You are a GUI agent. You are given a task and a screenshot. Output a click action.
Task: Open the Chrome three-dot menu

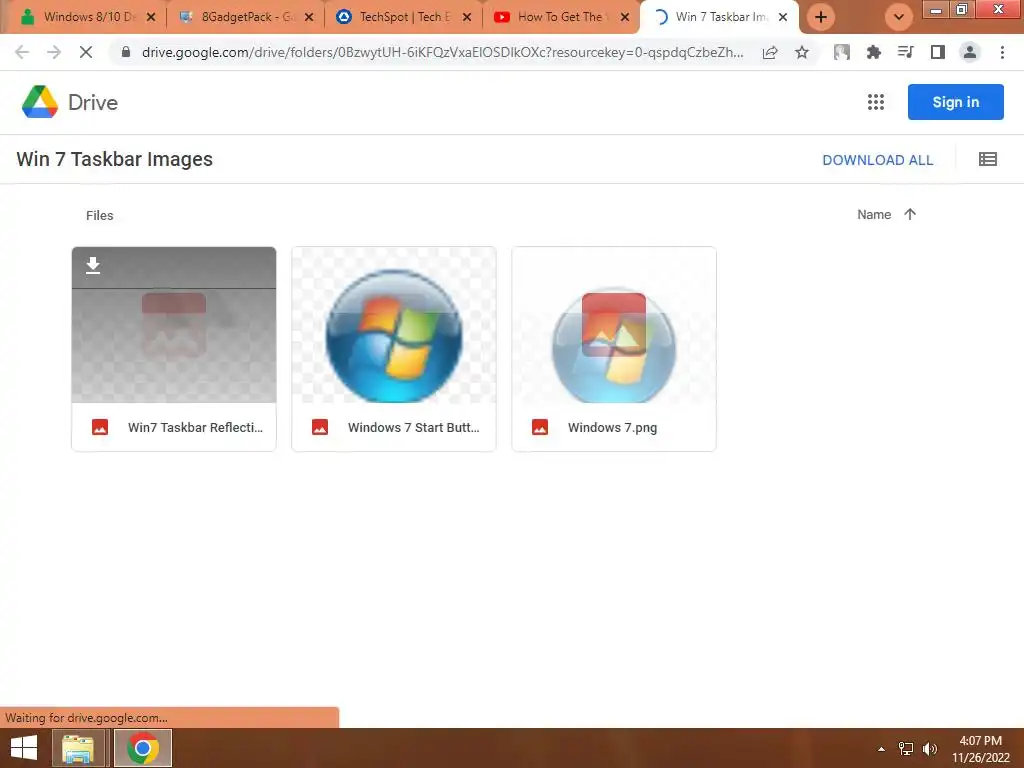click(1002, 52)
